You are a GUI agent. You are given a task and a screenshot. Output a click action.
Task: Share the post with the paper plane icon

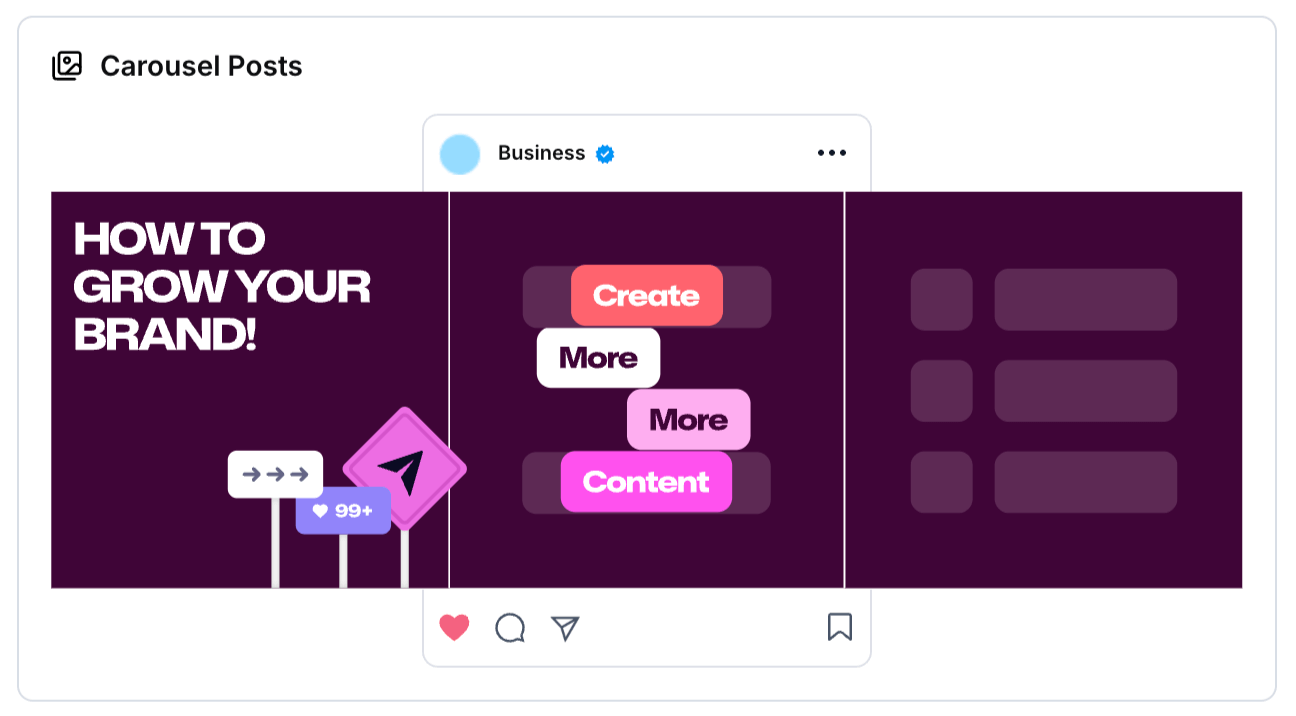tap(566, 627)
